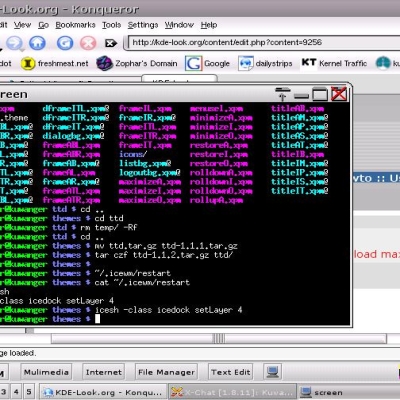Launch terminal via the monitor icon button
The width and height of the screenshot is (400, 400).
[x=273, y=372]
